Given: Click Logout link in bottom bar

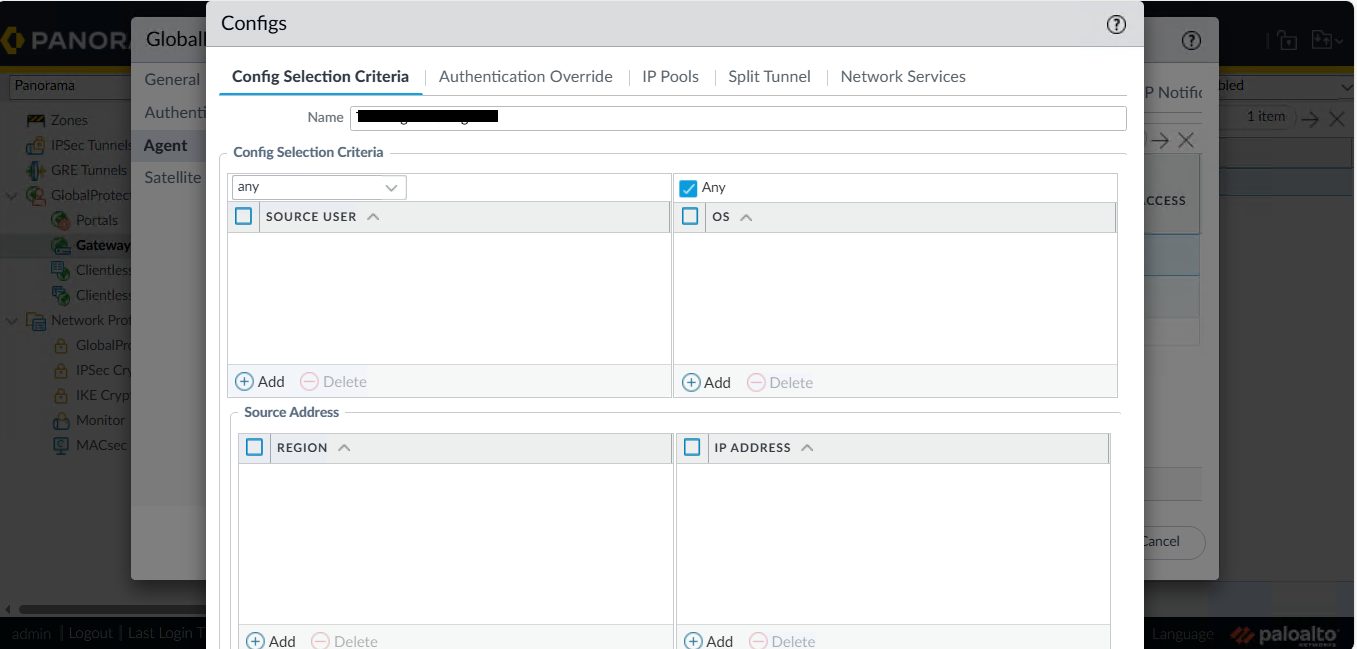Looking at the screenshot, I should click(91, 633).
